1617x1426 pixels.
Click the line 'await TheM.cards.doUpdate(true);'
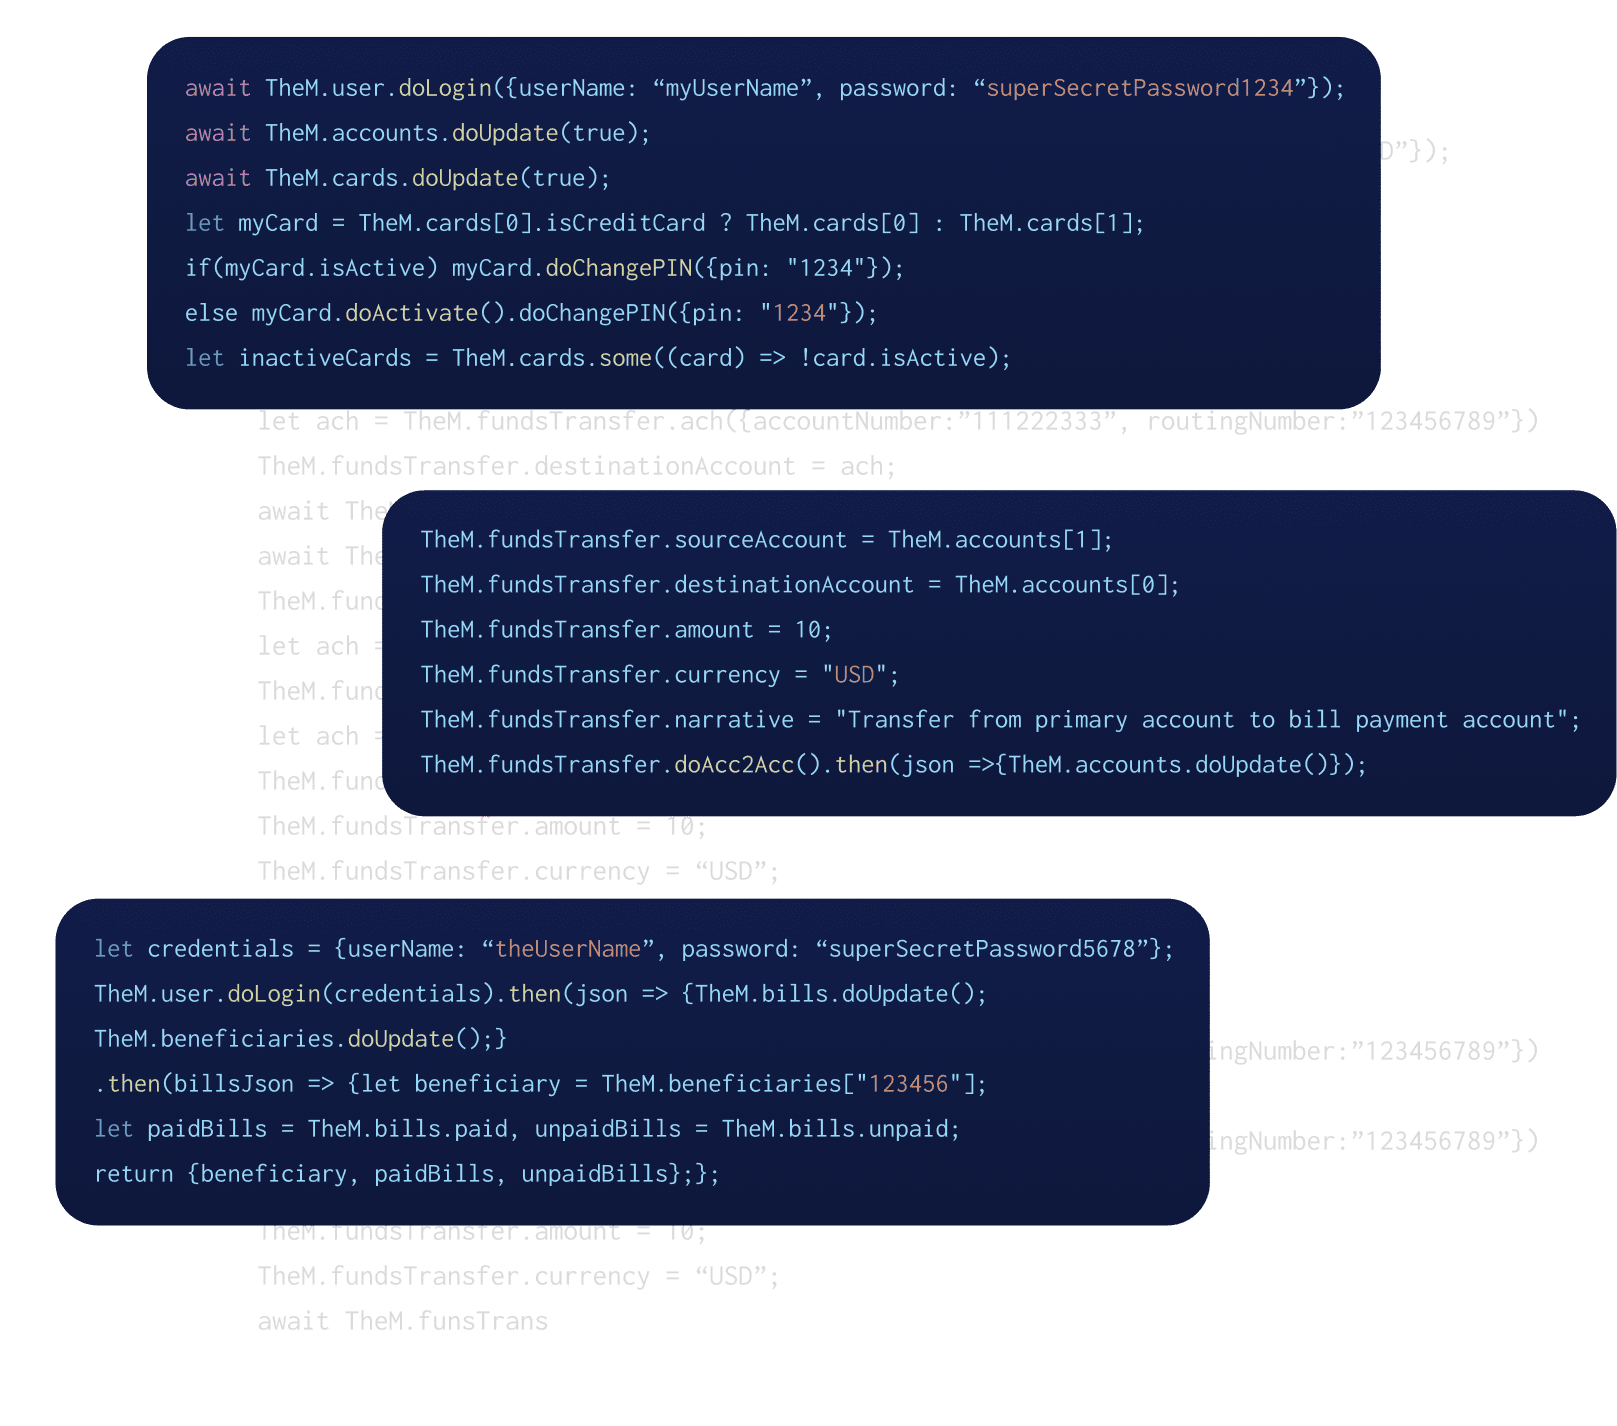click(397, 178)
